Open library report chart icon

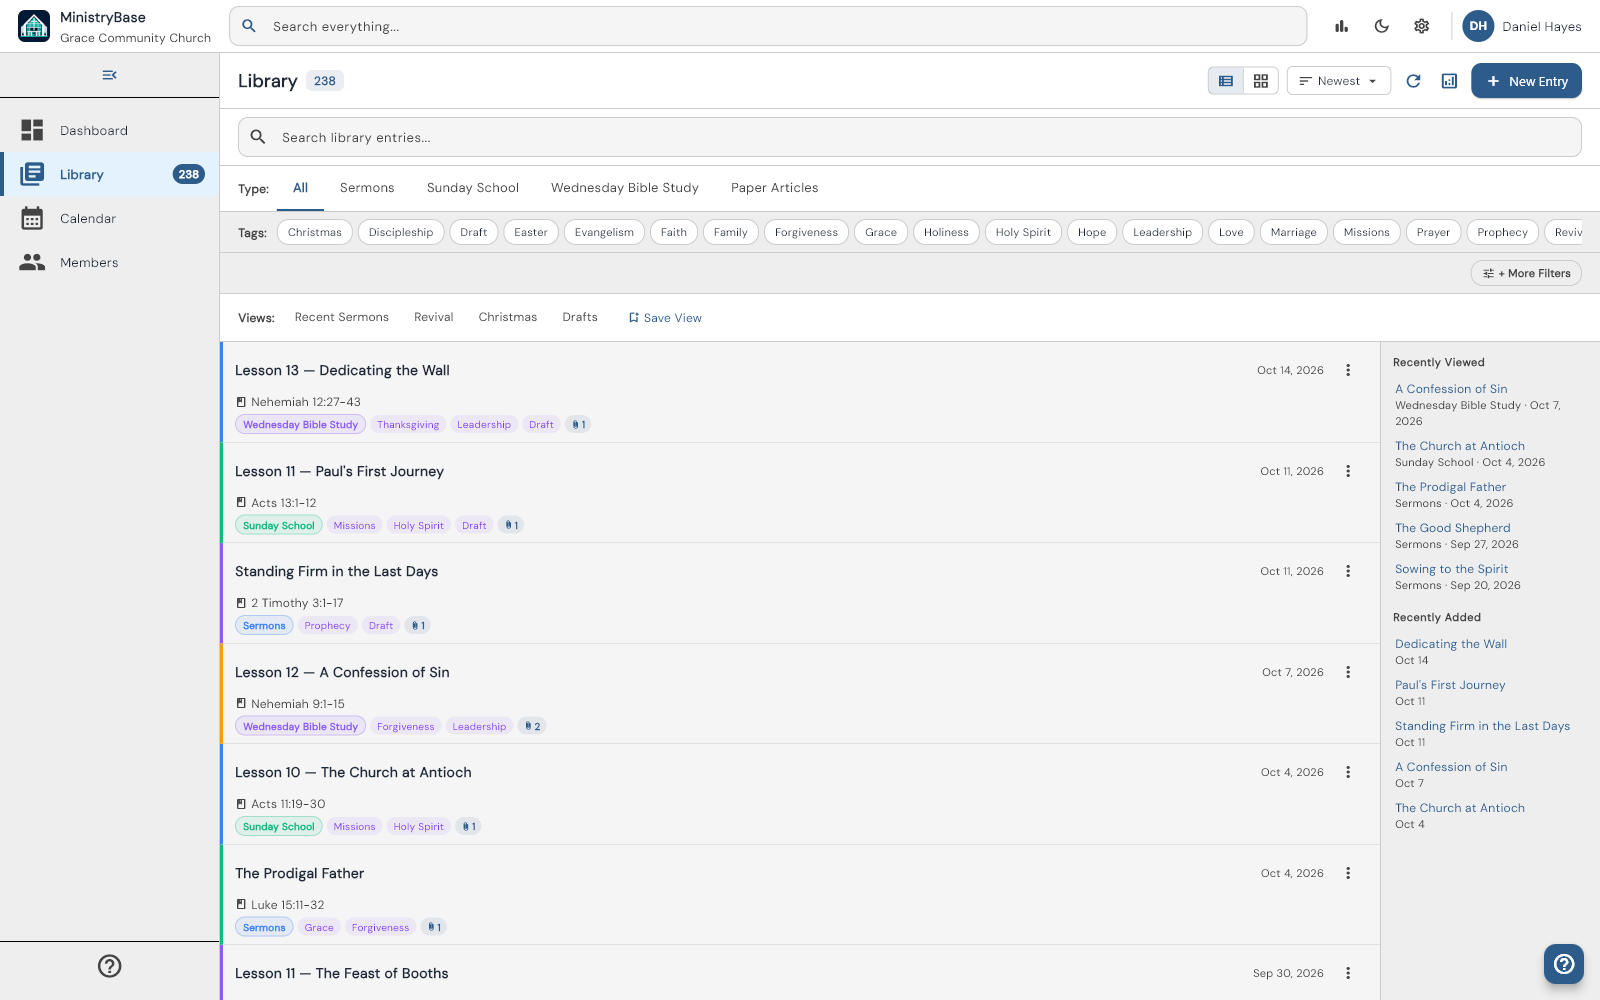[x=1450, y=81]
